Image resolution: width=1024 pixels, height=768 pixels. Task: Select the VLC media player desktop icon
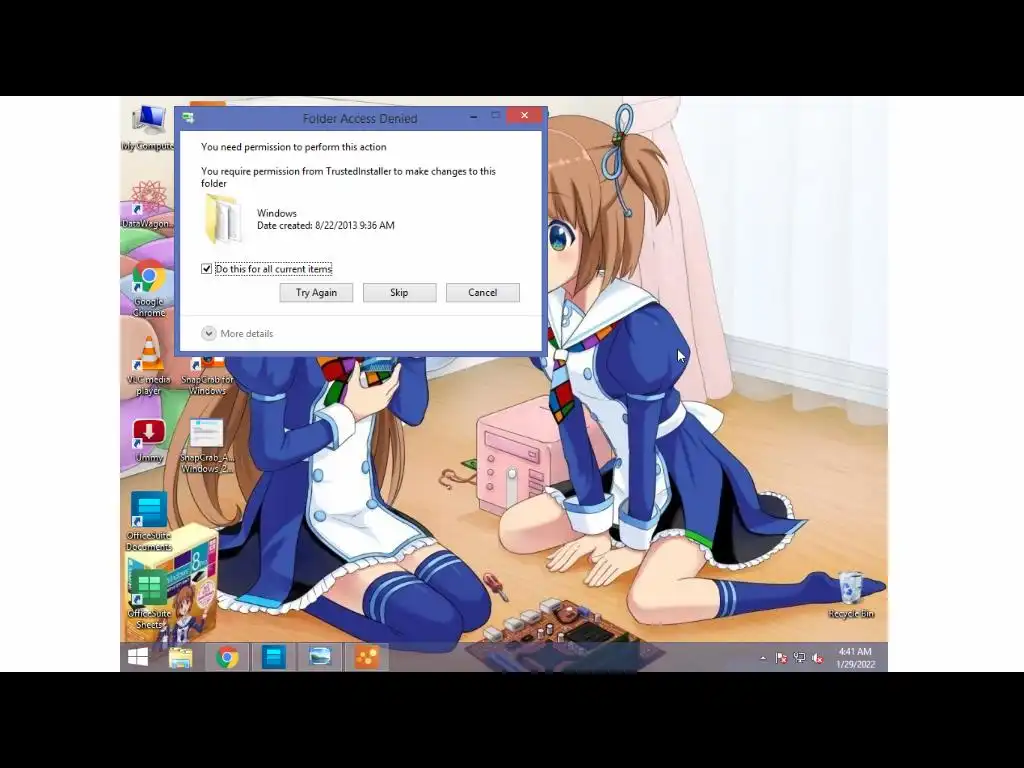pyautogui.click(x=149, y=366)
